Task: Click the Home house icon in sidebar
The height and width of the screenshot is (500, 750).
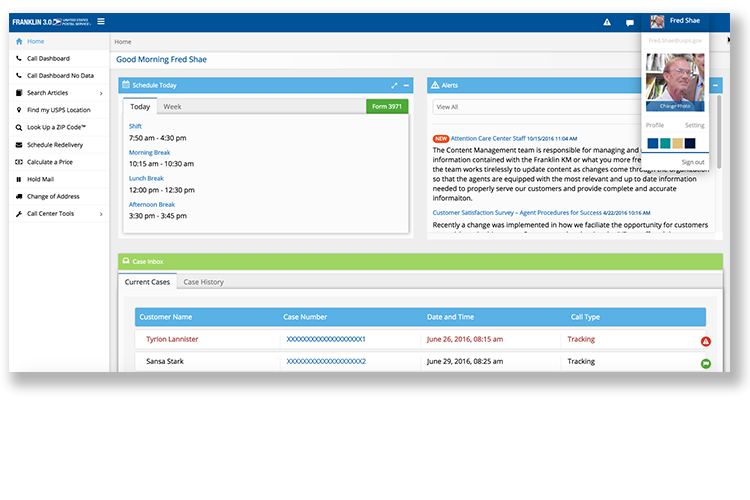Action: (19, 41)
